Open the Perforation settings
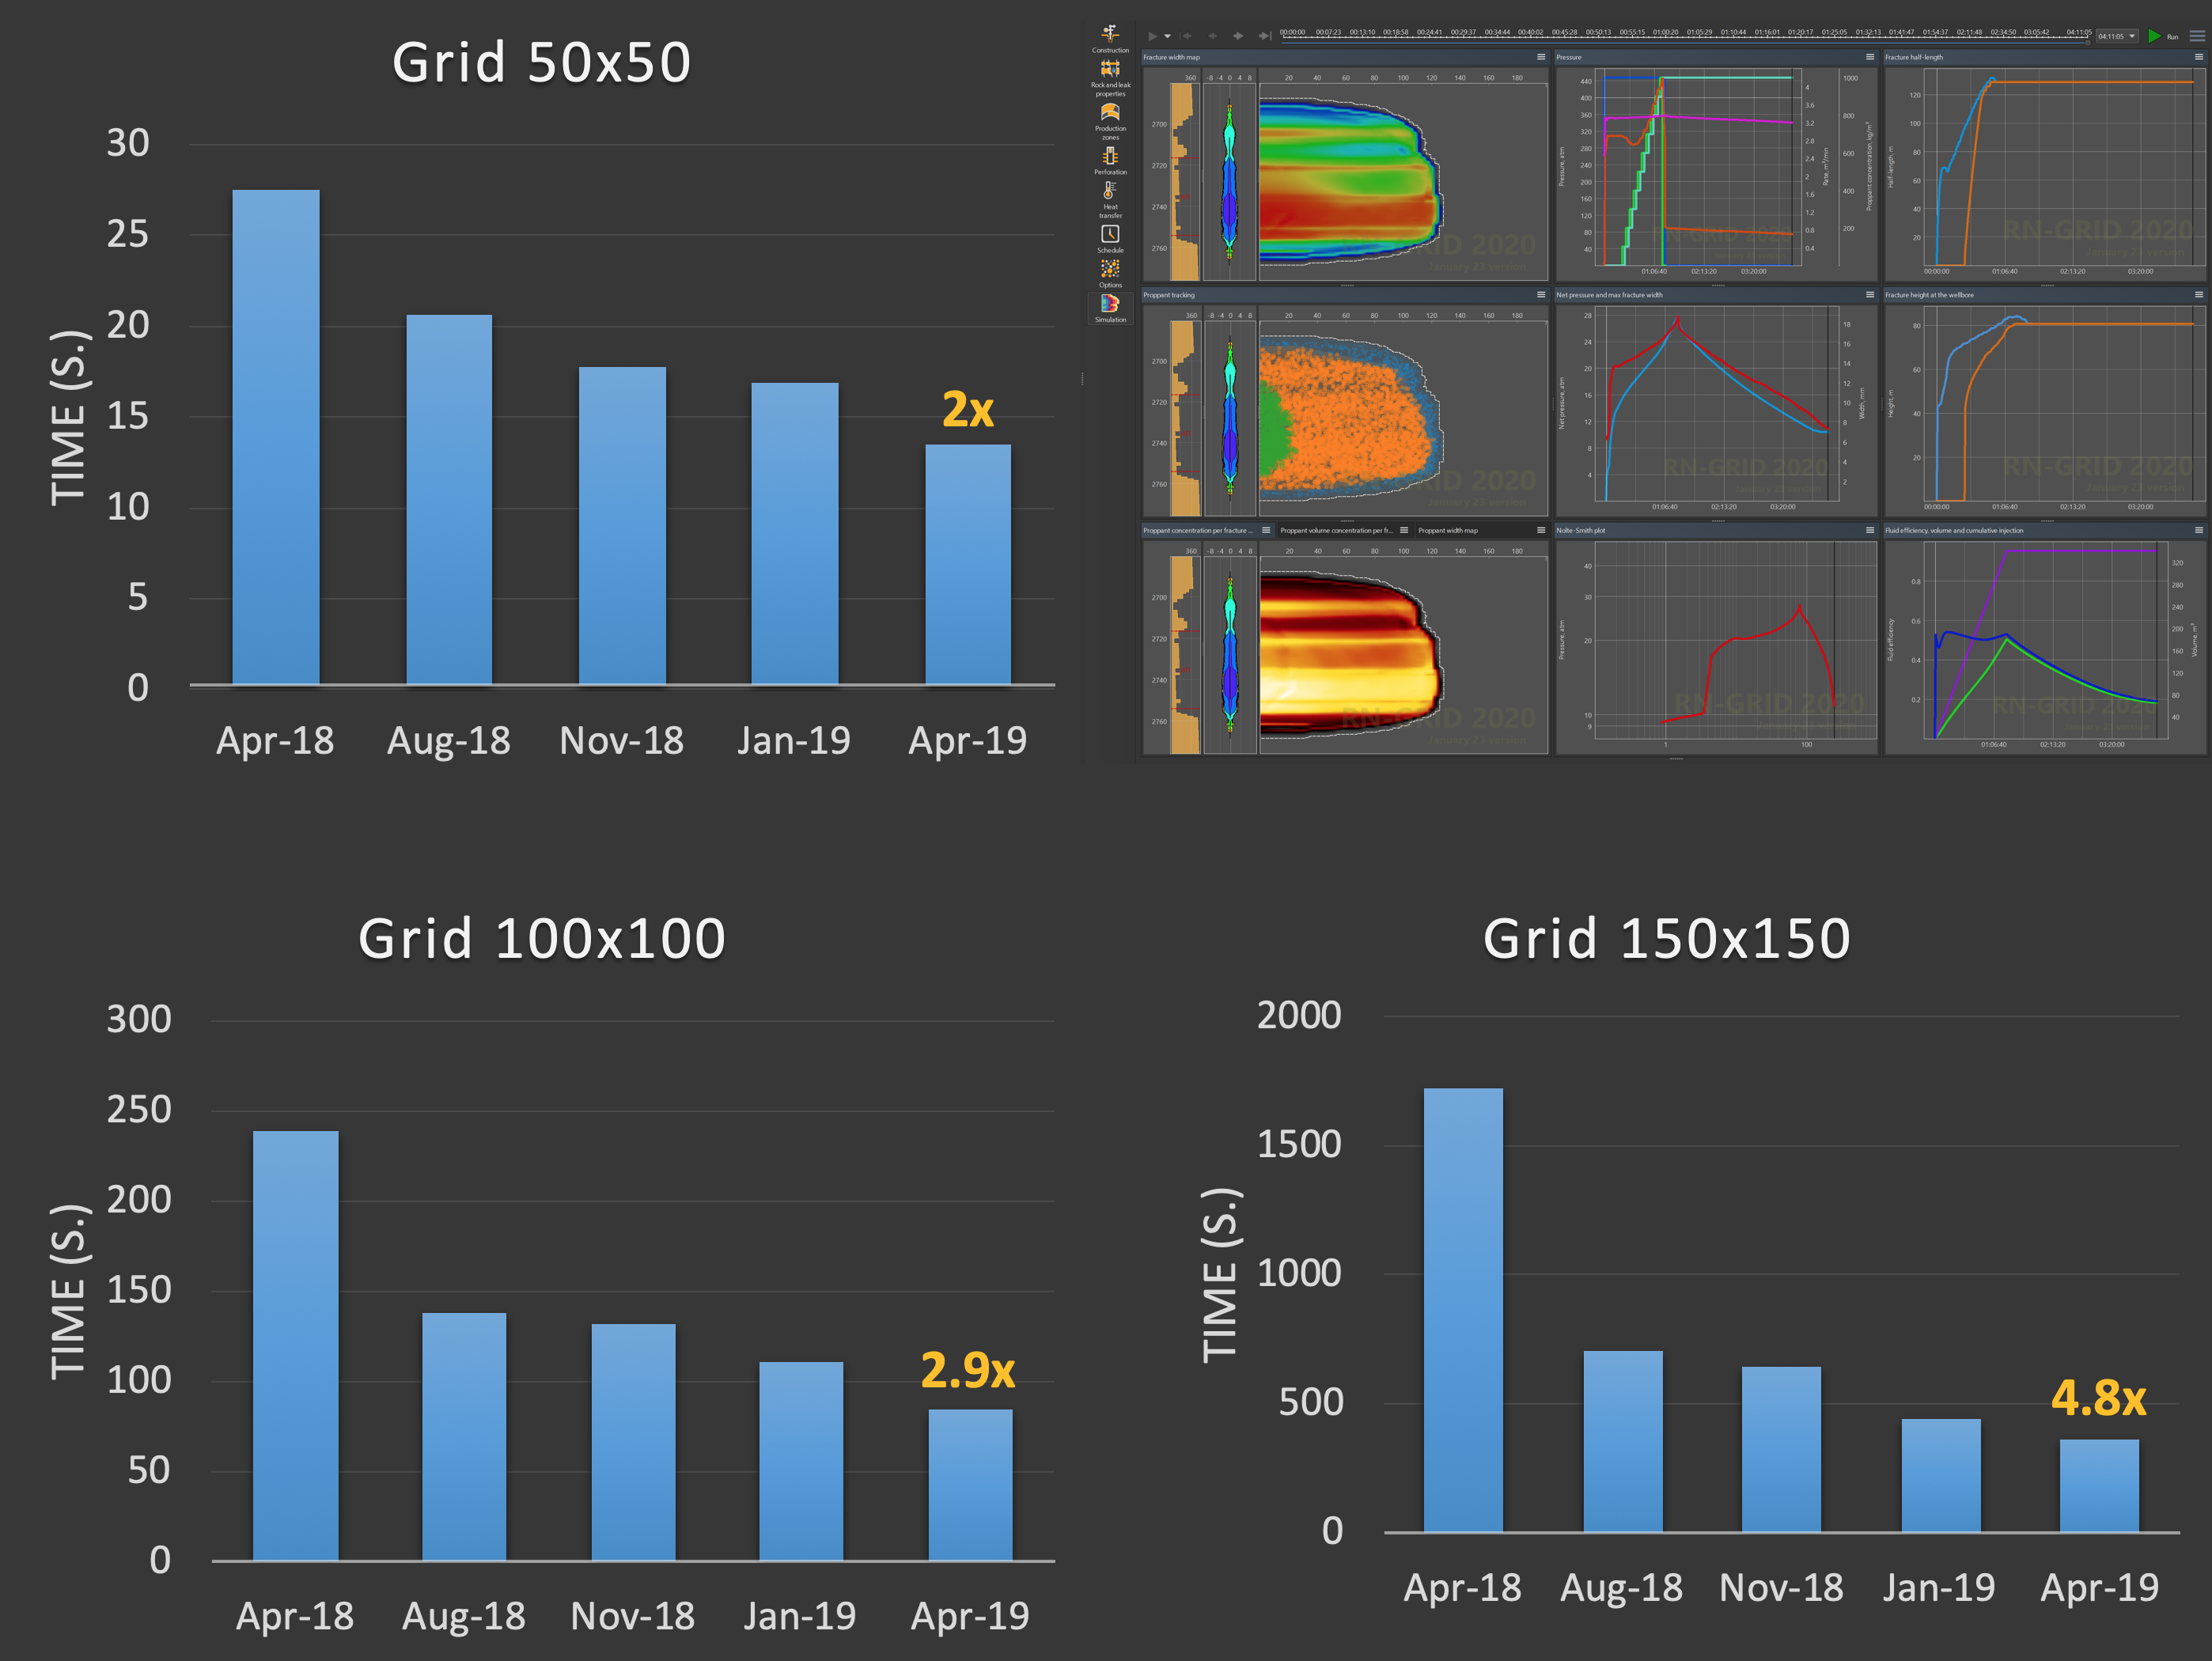Viewport: 2212px width, 1661px height. pyautogui.click(x=1110, y=161)
